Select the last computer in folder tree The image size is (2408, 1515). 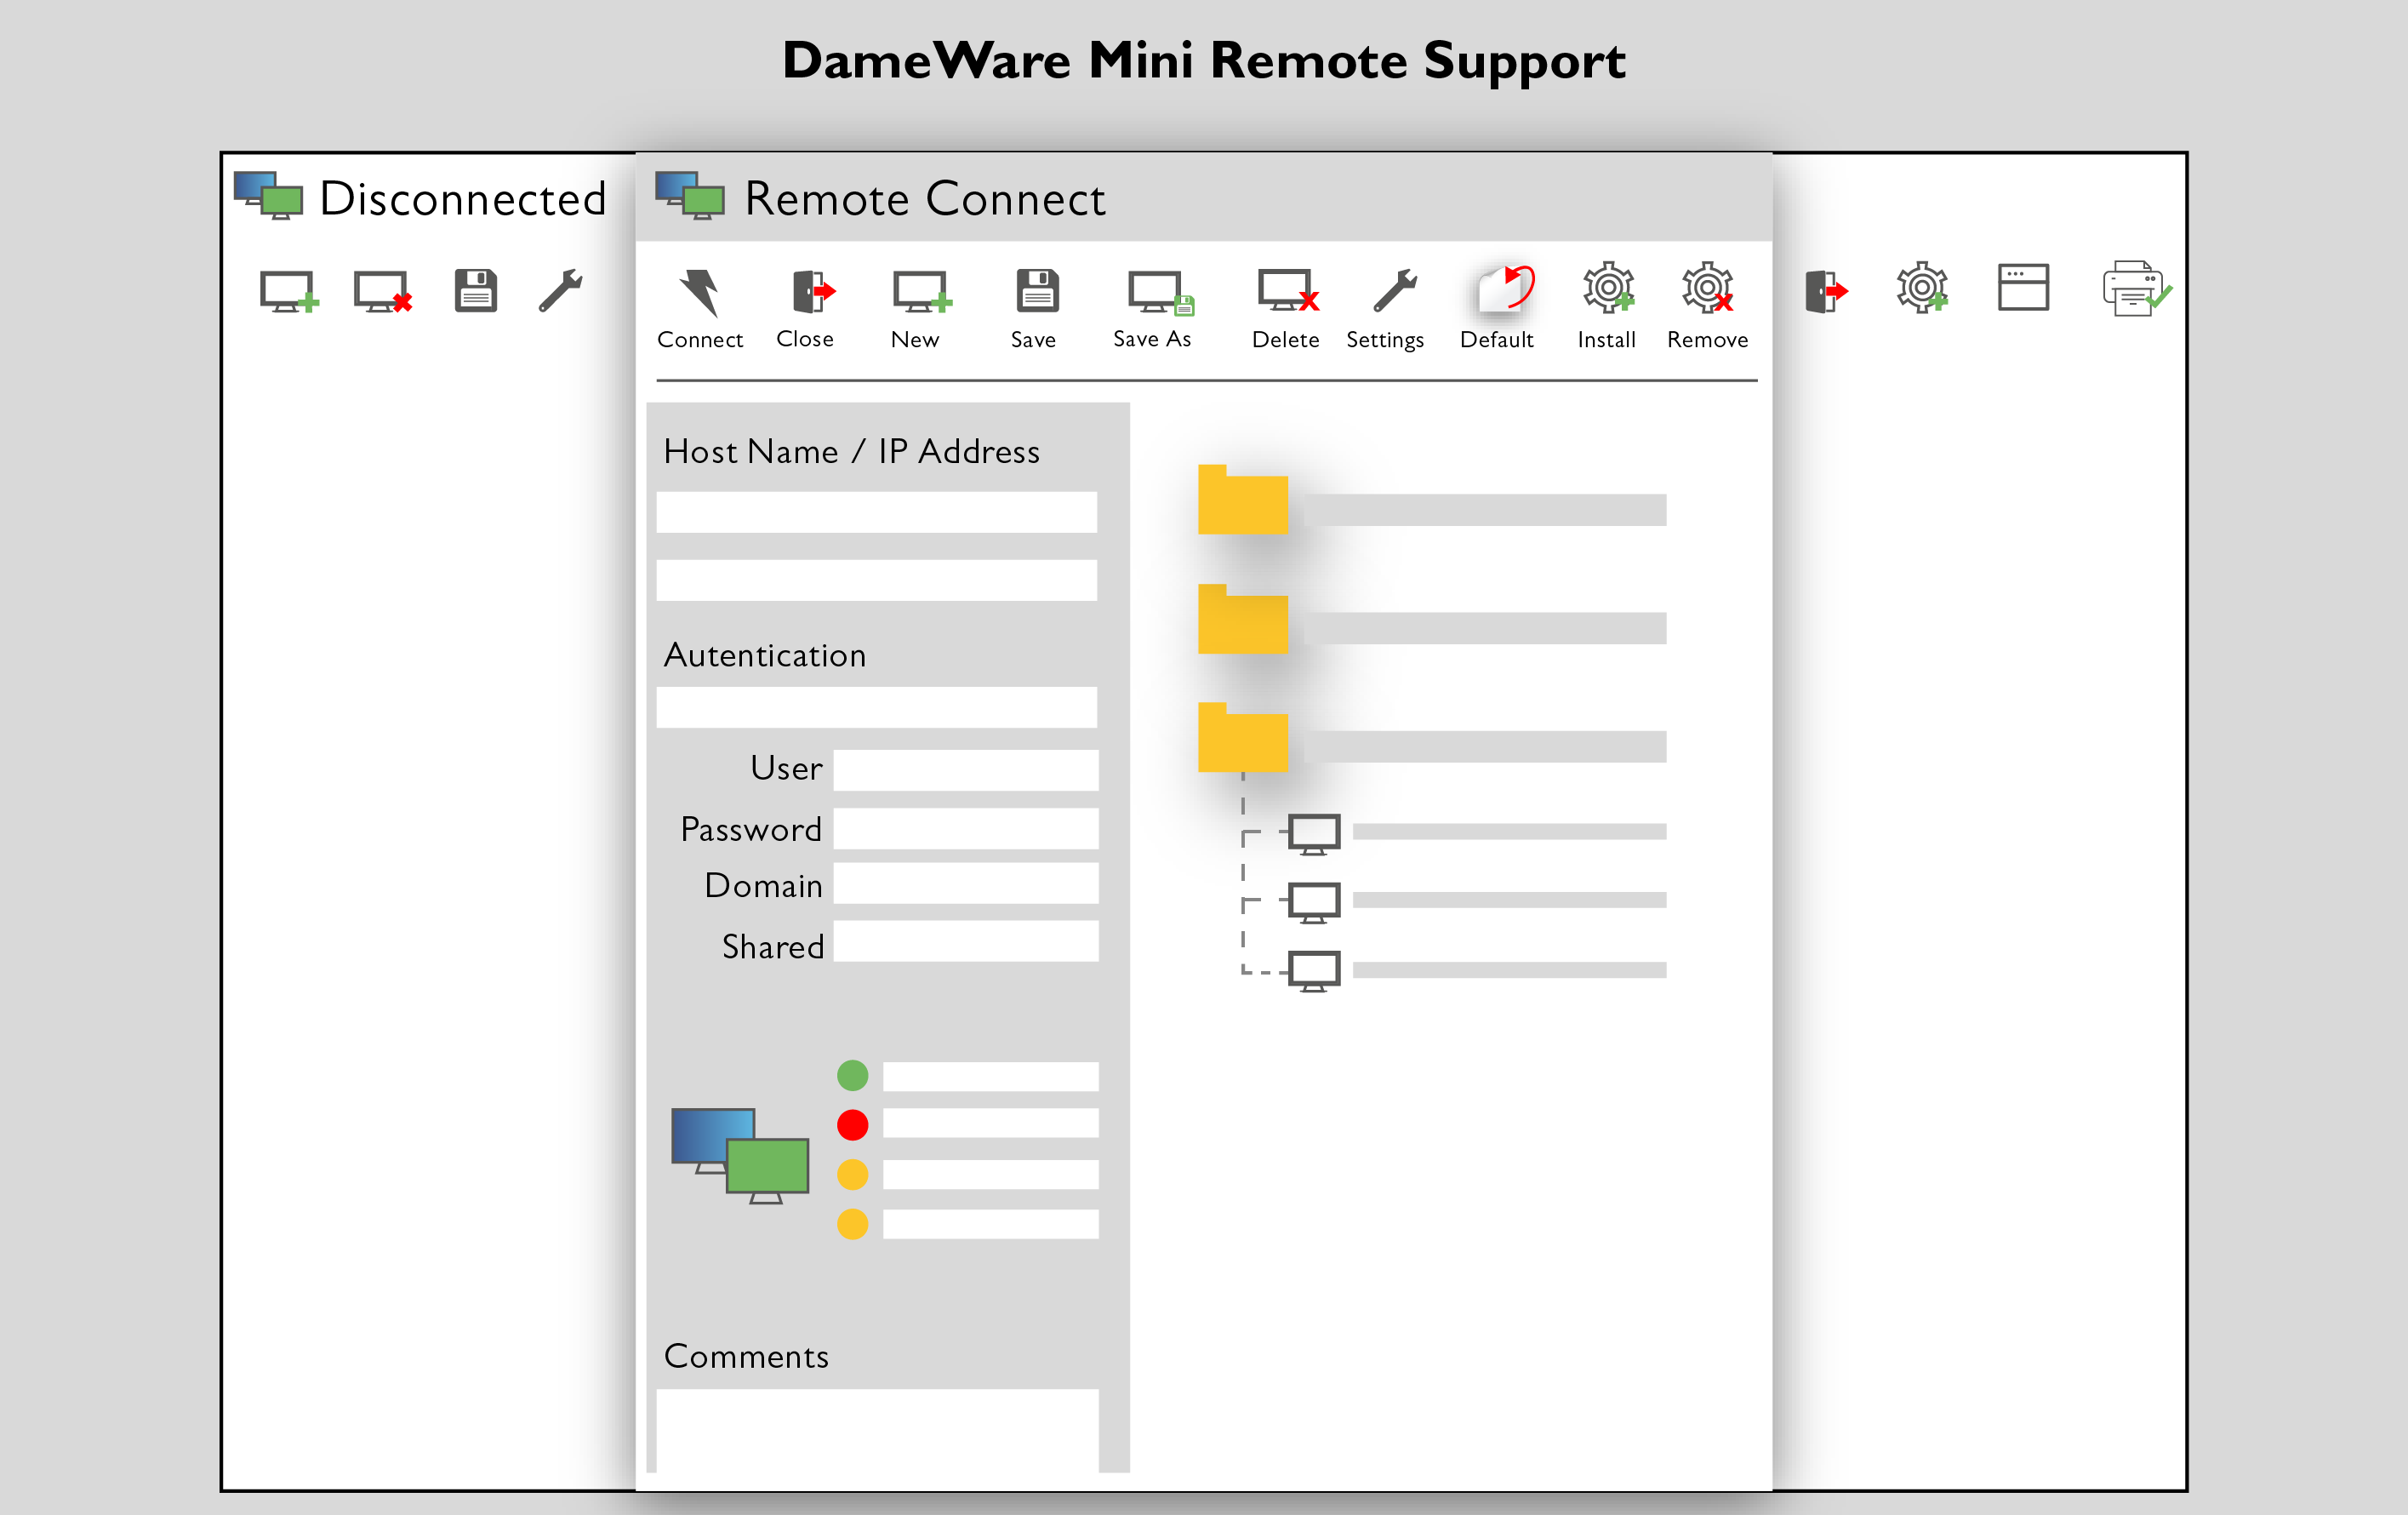[x=1314, y=971]
